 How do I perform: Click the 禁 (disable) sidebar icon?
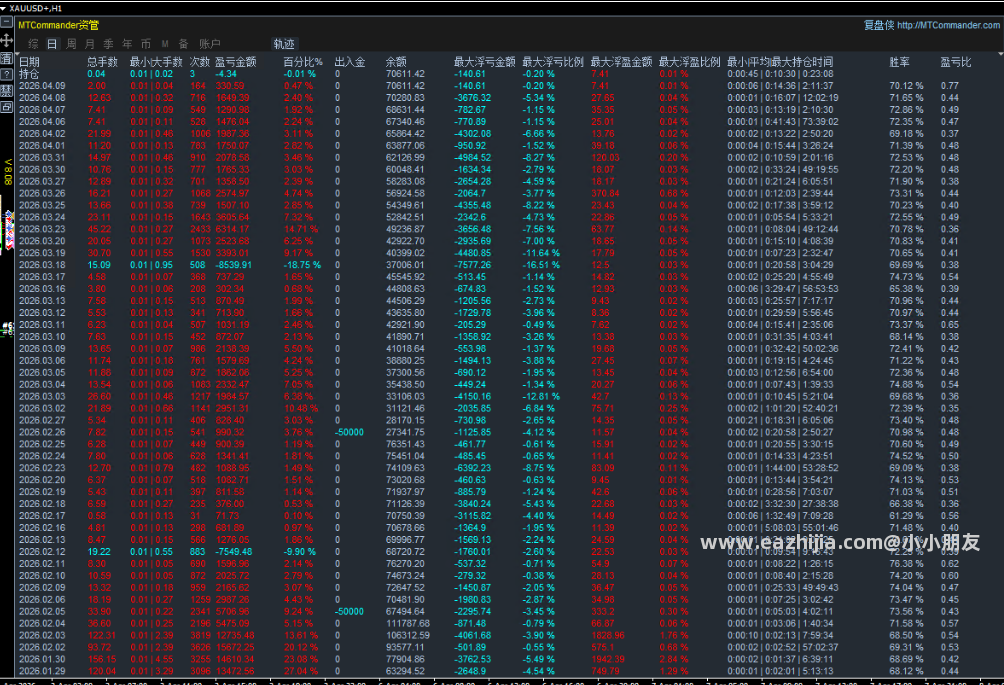click(6, 90)
